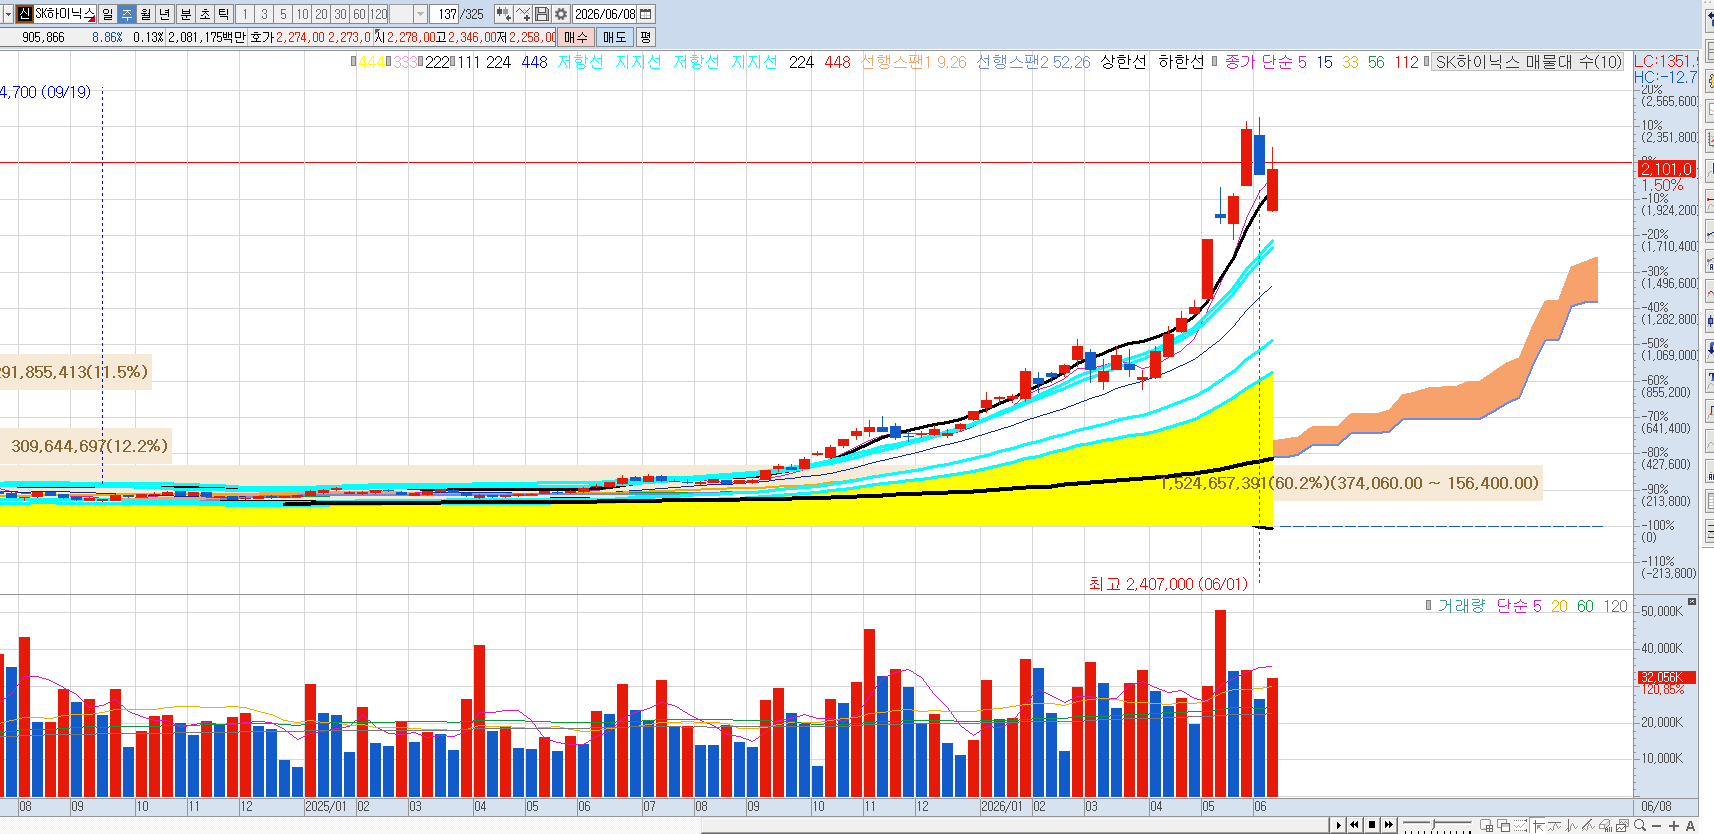Select the 년 yearly period toggle

tap(164, 14)
